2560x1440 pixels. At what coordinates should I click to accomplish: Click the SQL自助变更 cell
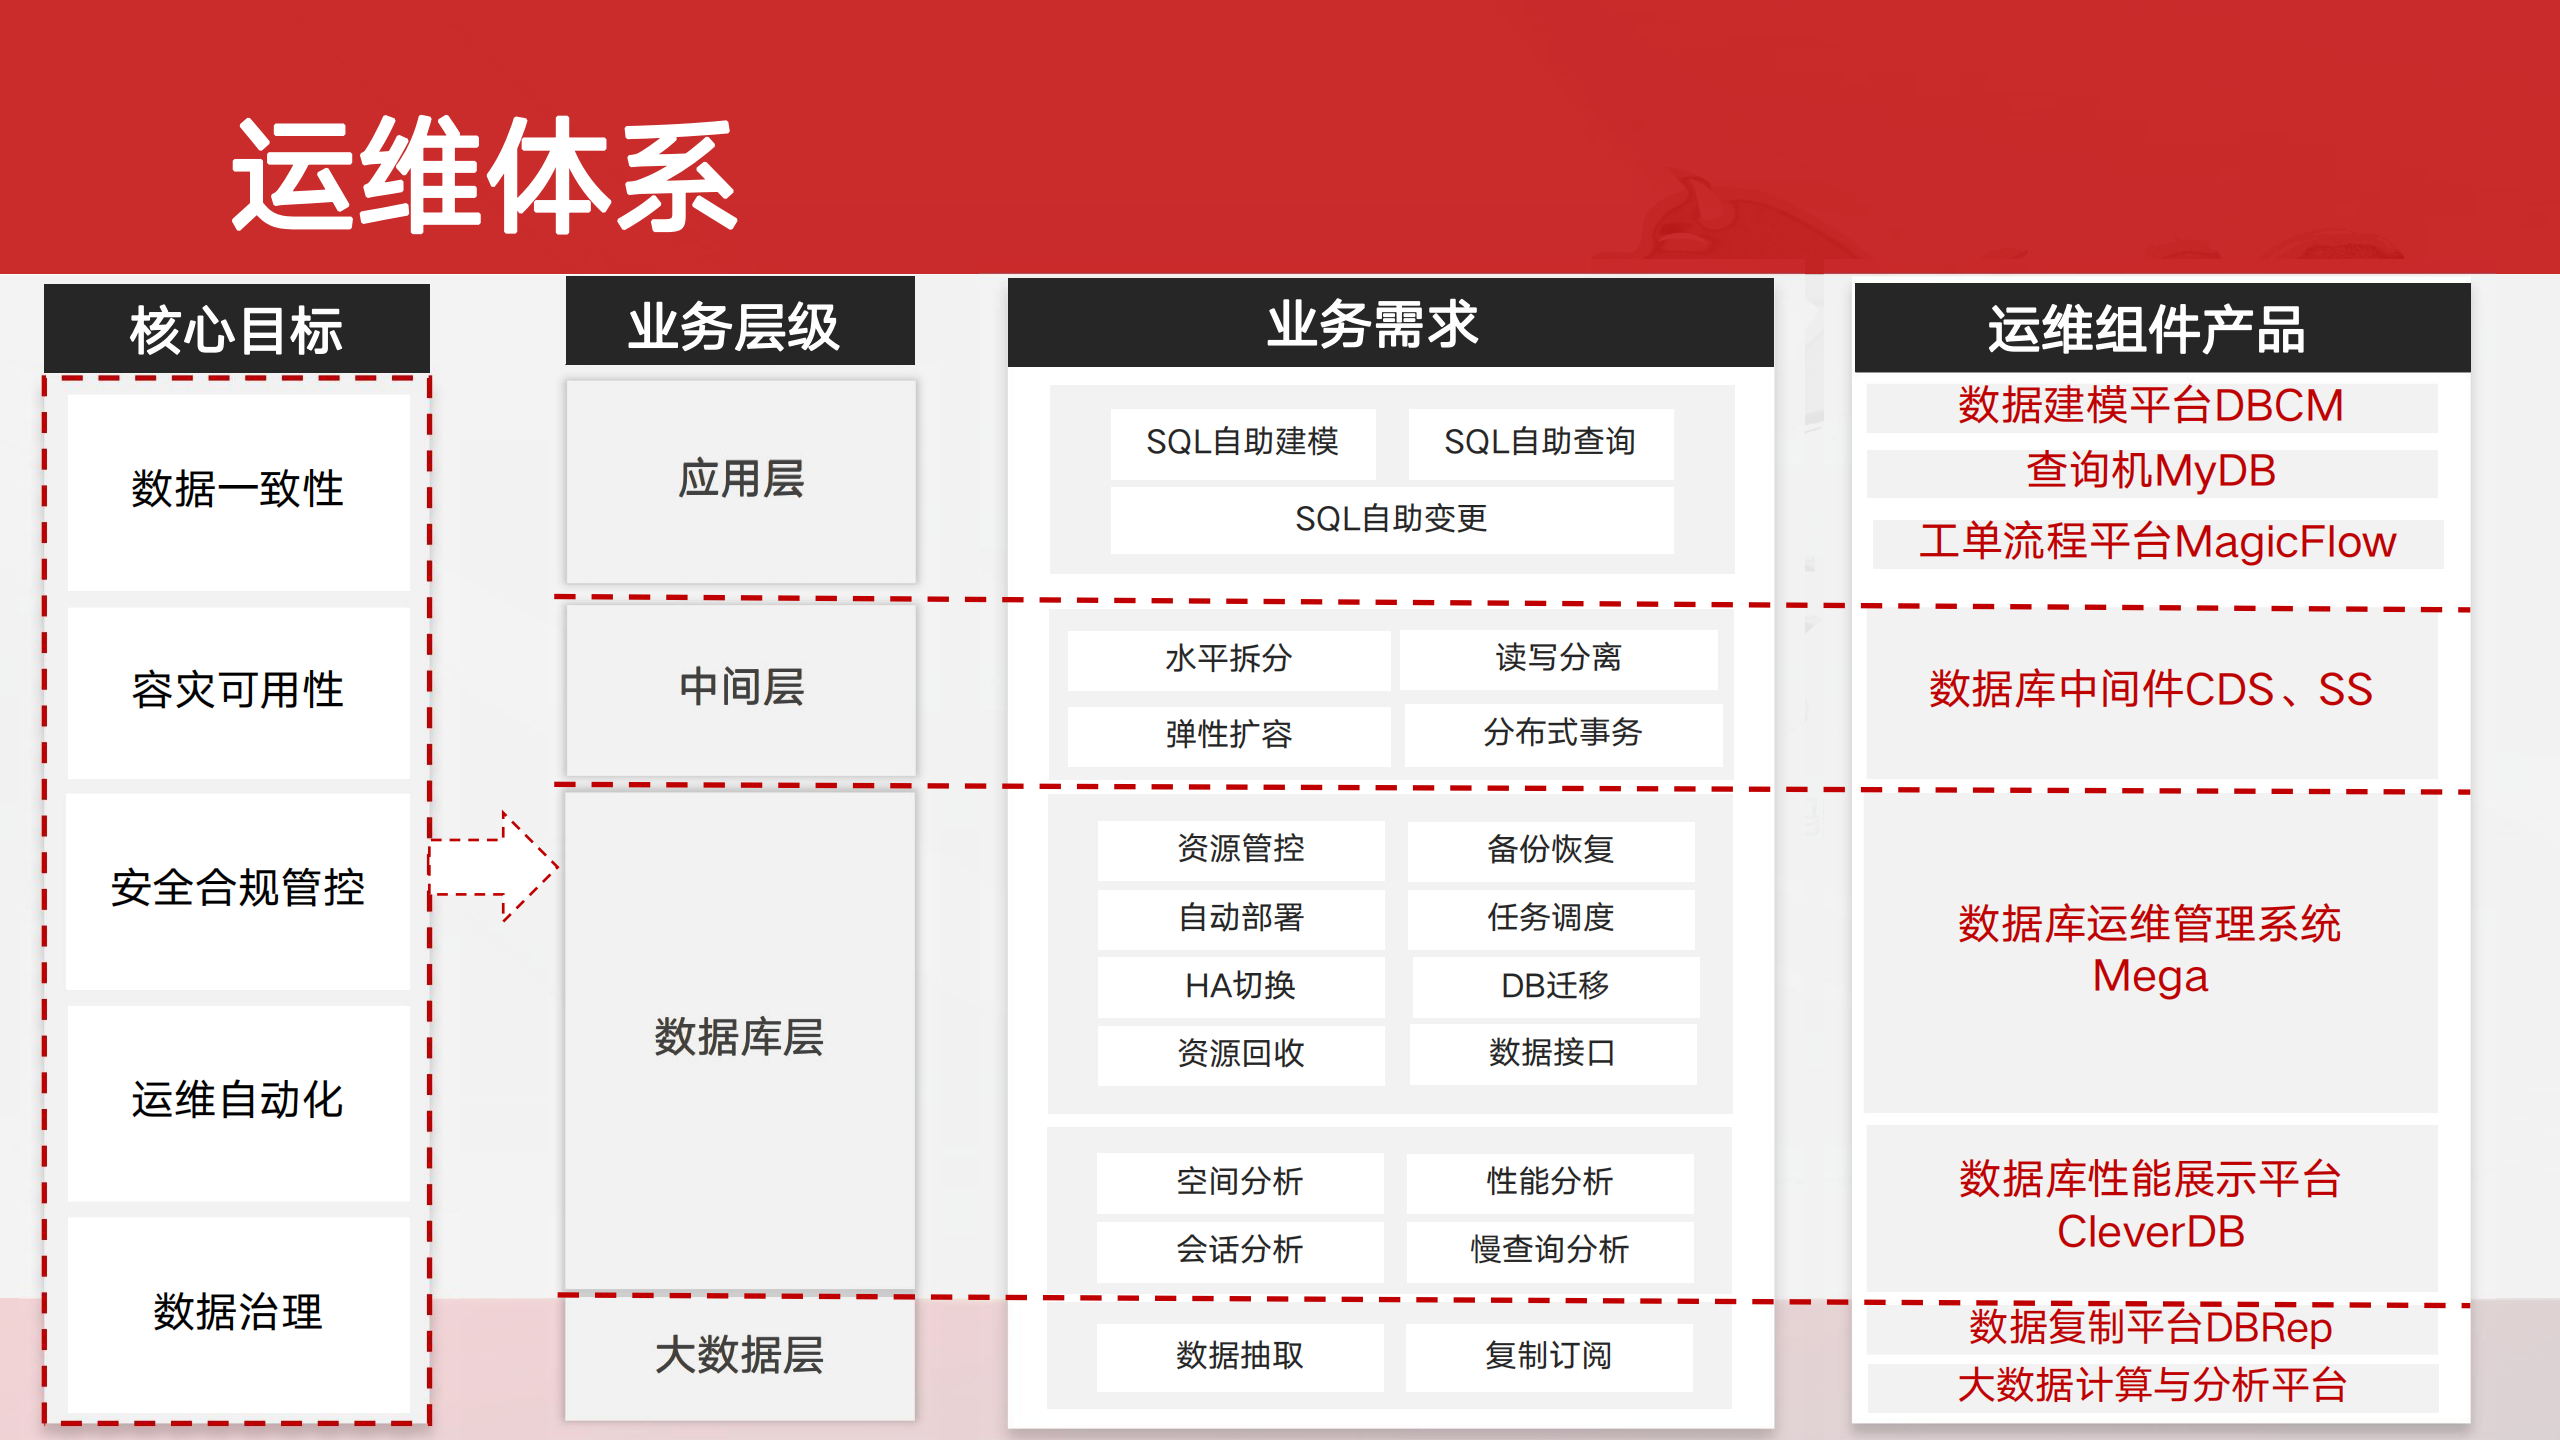(x=1392, y=520)
